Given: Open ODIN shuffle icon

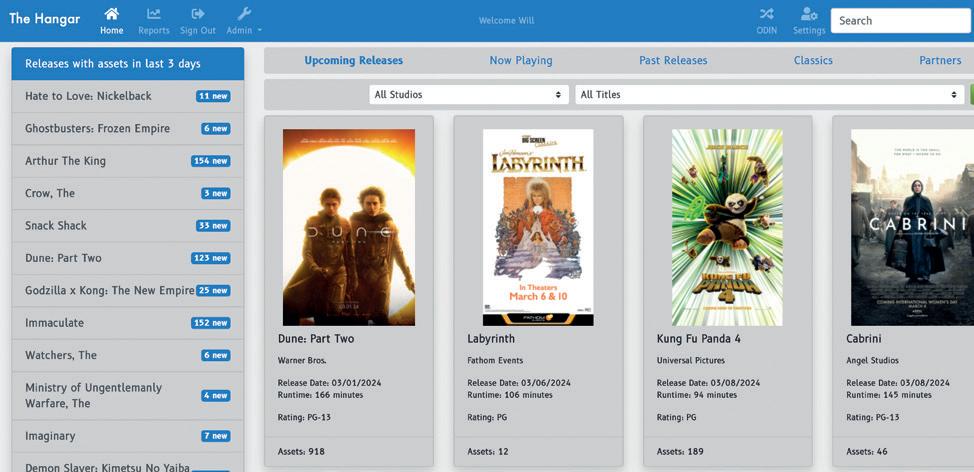Looking at the screenshot, I should 767,14.
